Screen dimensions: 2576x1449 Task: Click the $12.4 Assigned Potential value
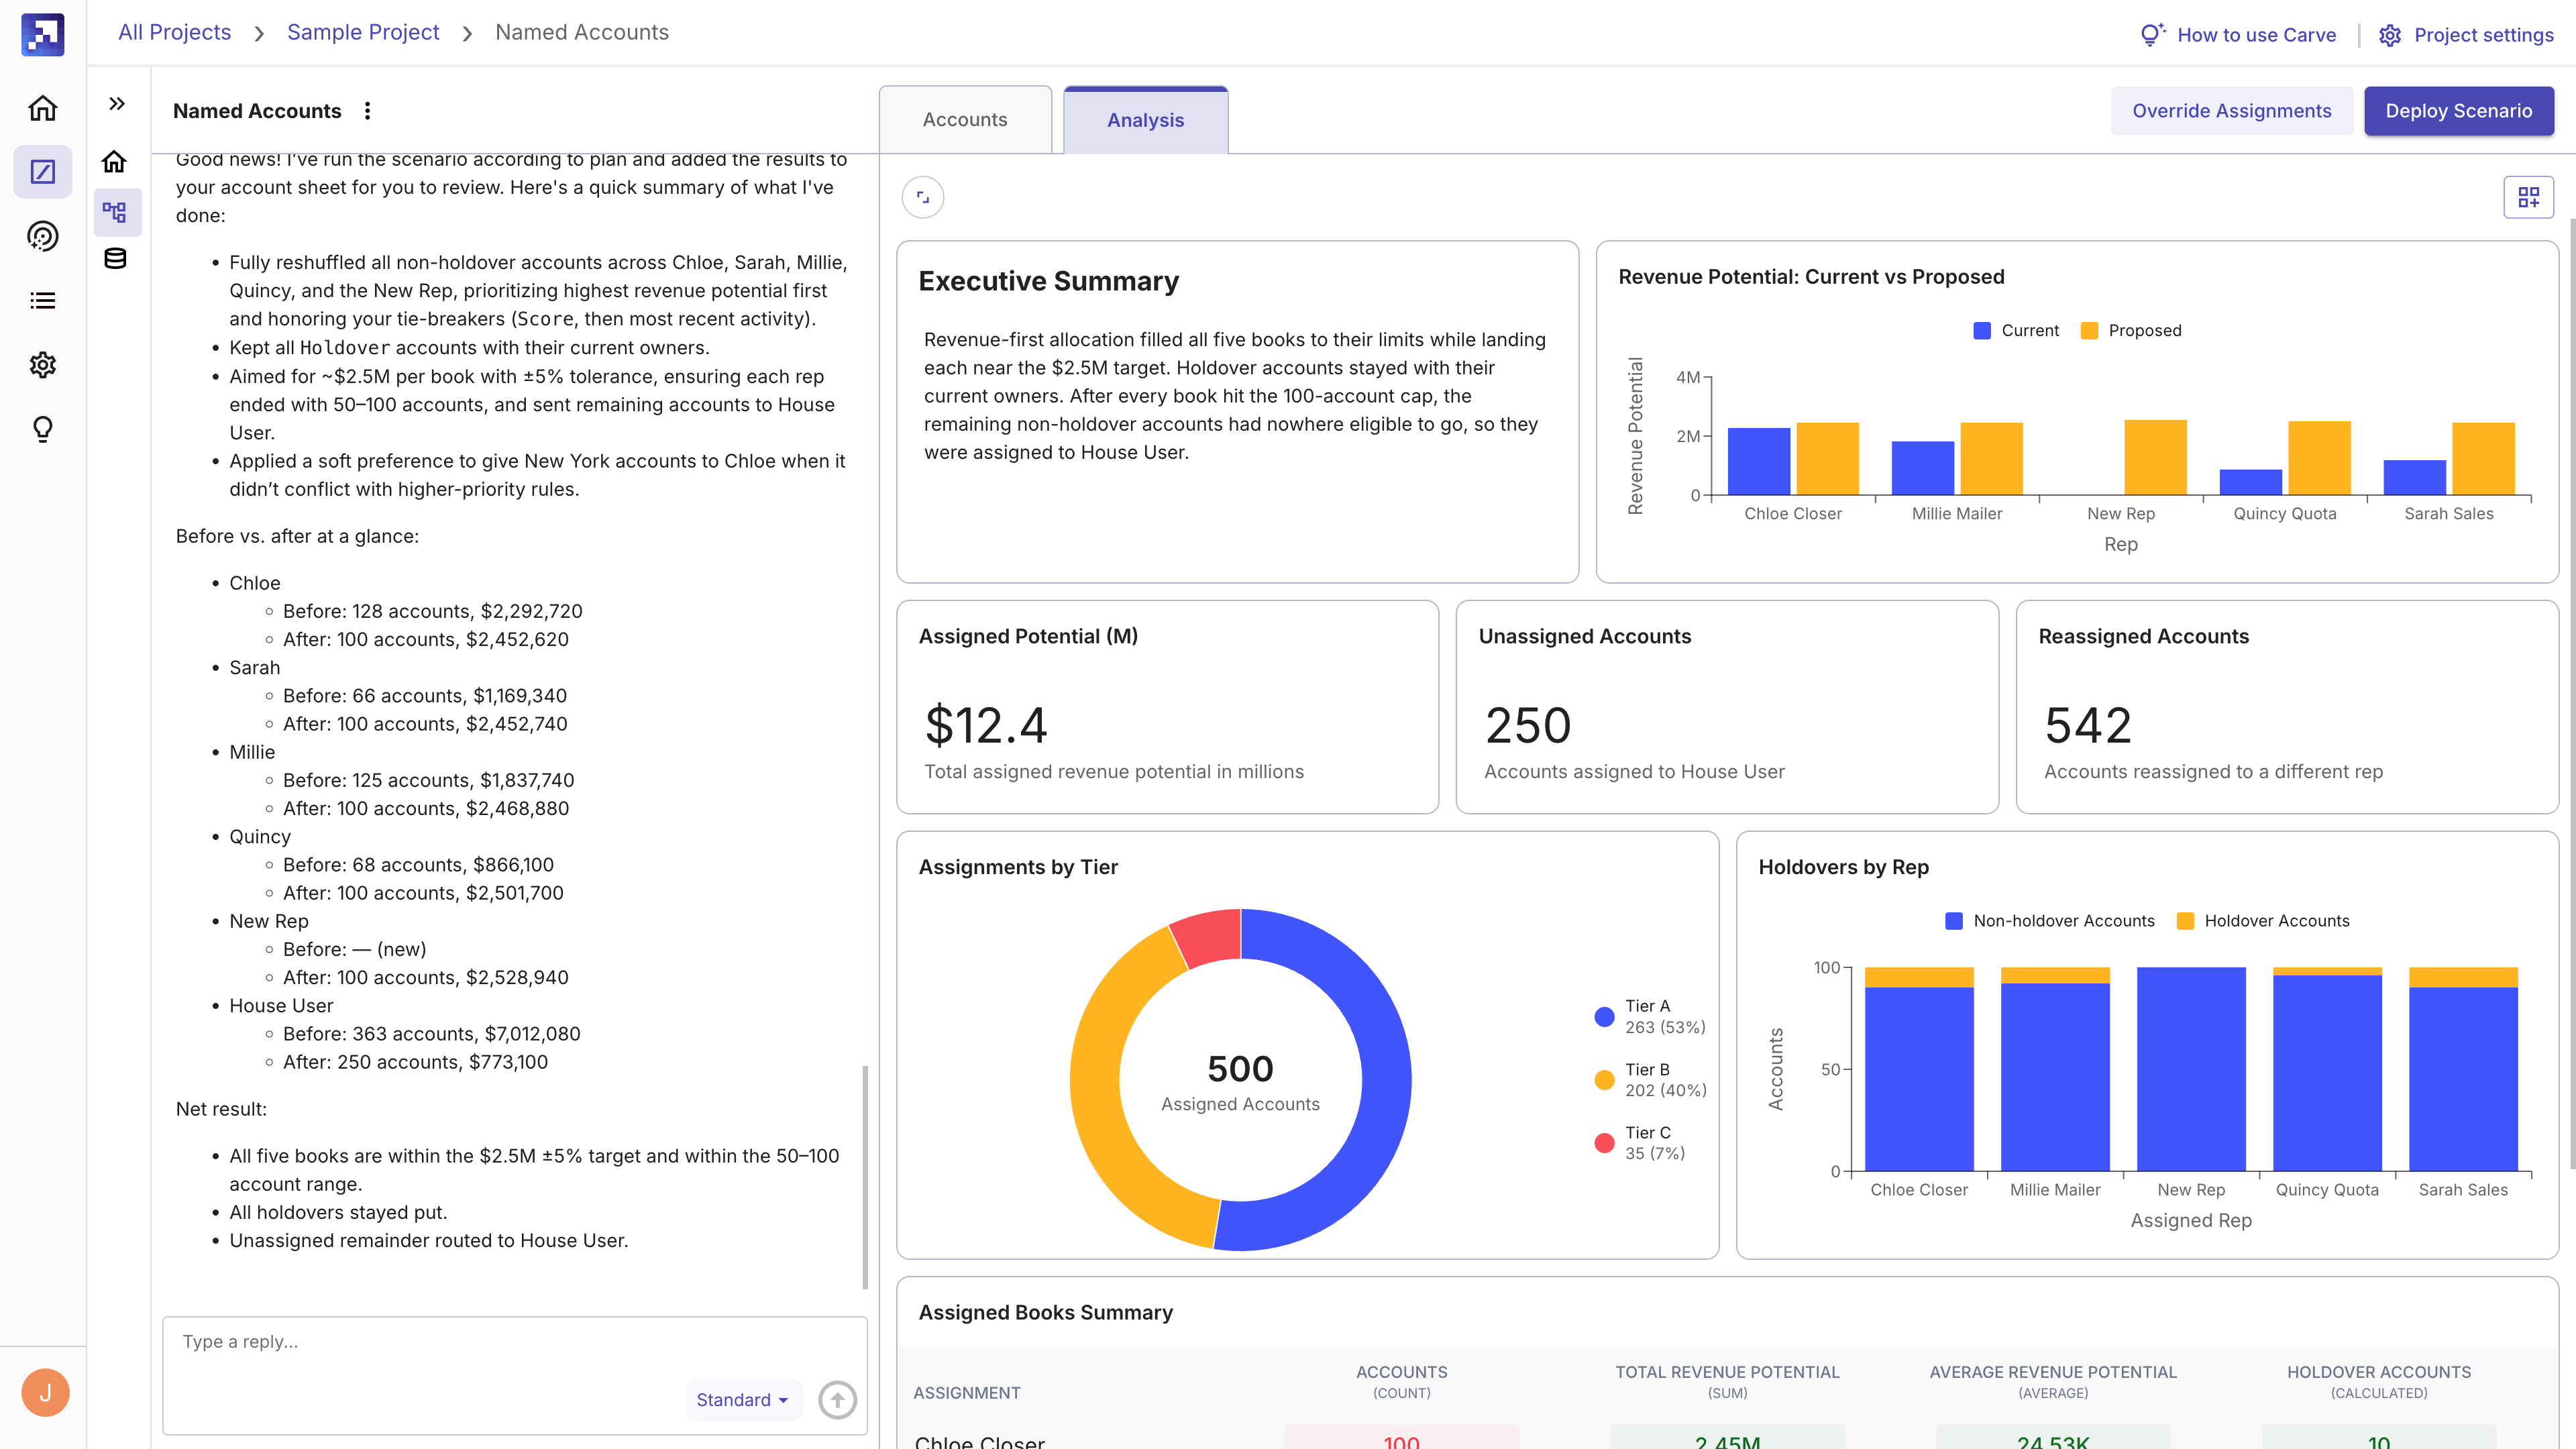986,725
